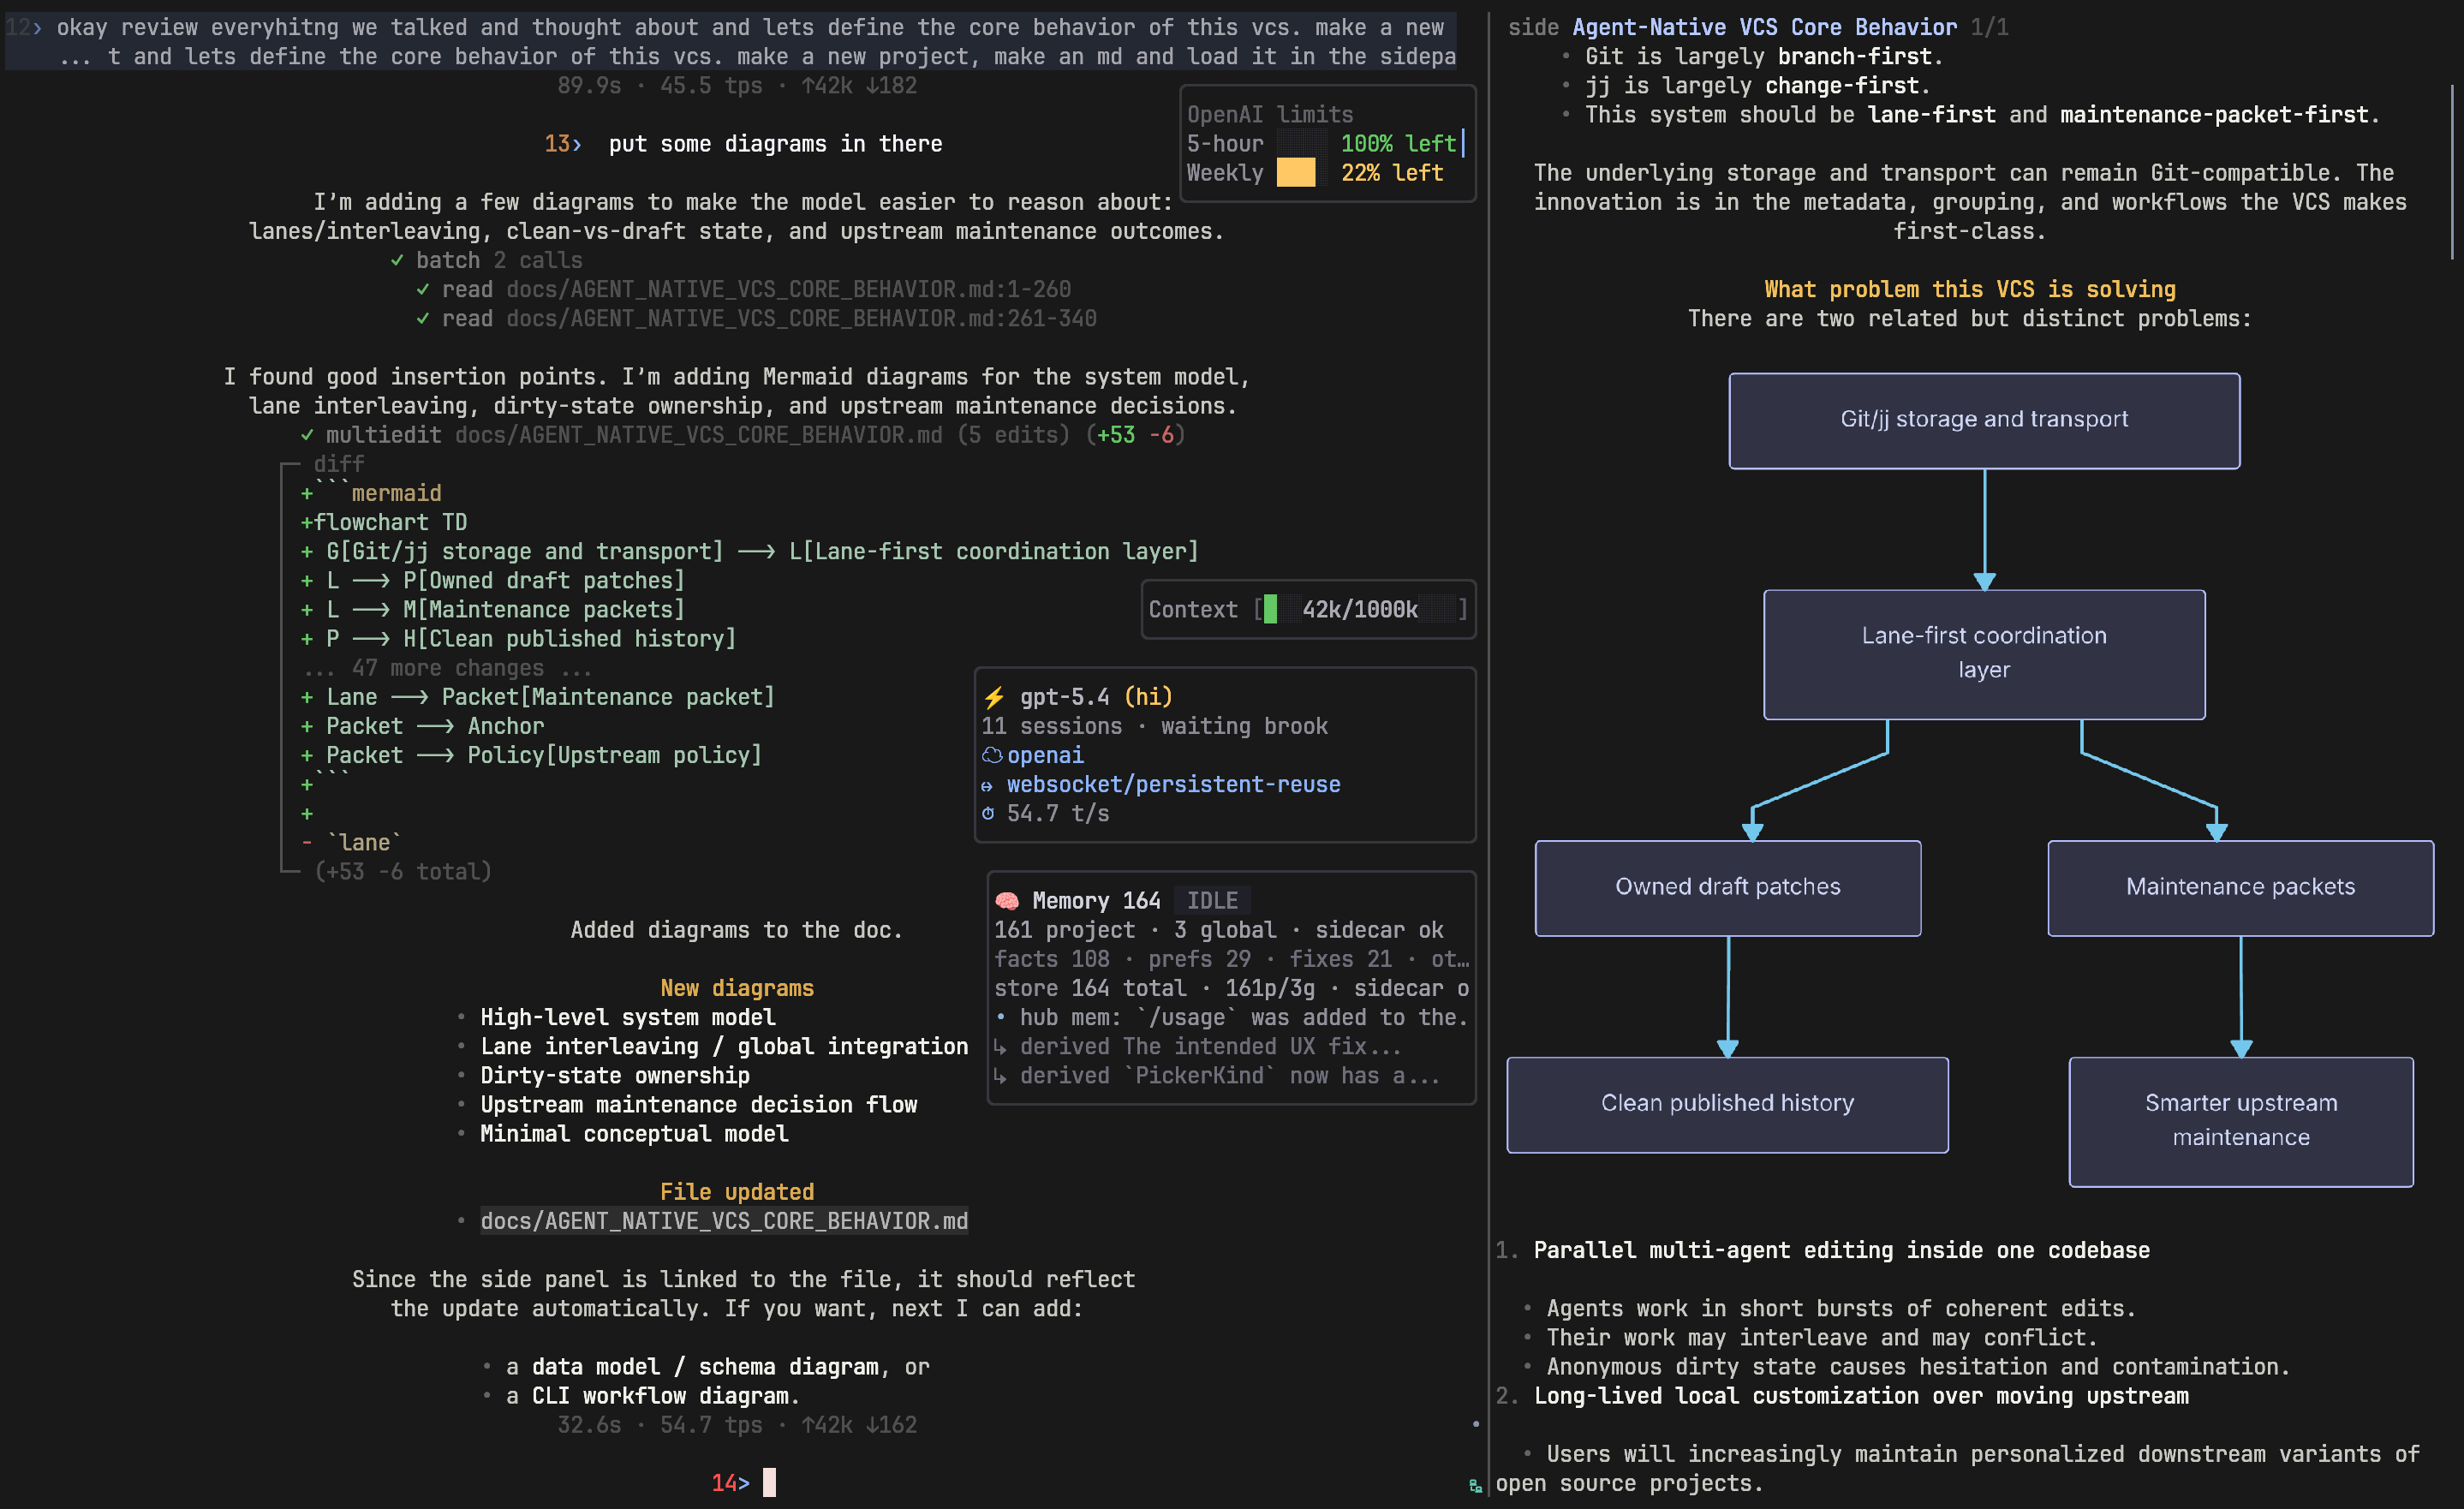Click '22% left' weekly value
The image size is (2464, 1509).
tap(1392, 173)
